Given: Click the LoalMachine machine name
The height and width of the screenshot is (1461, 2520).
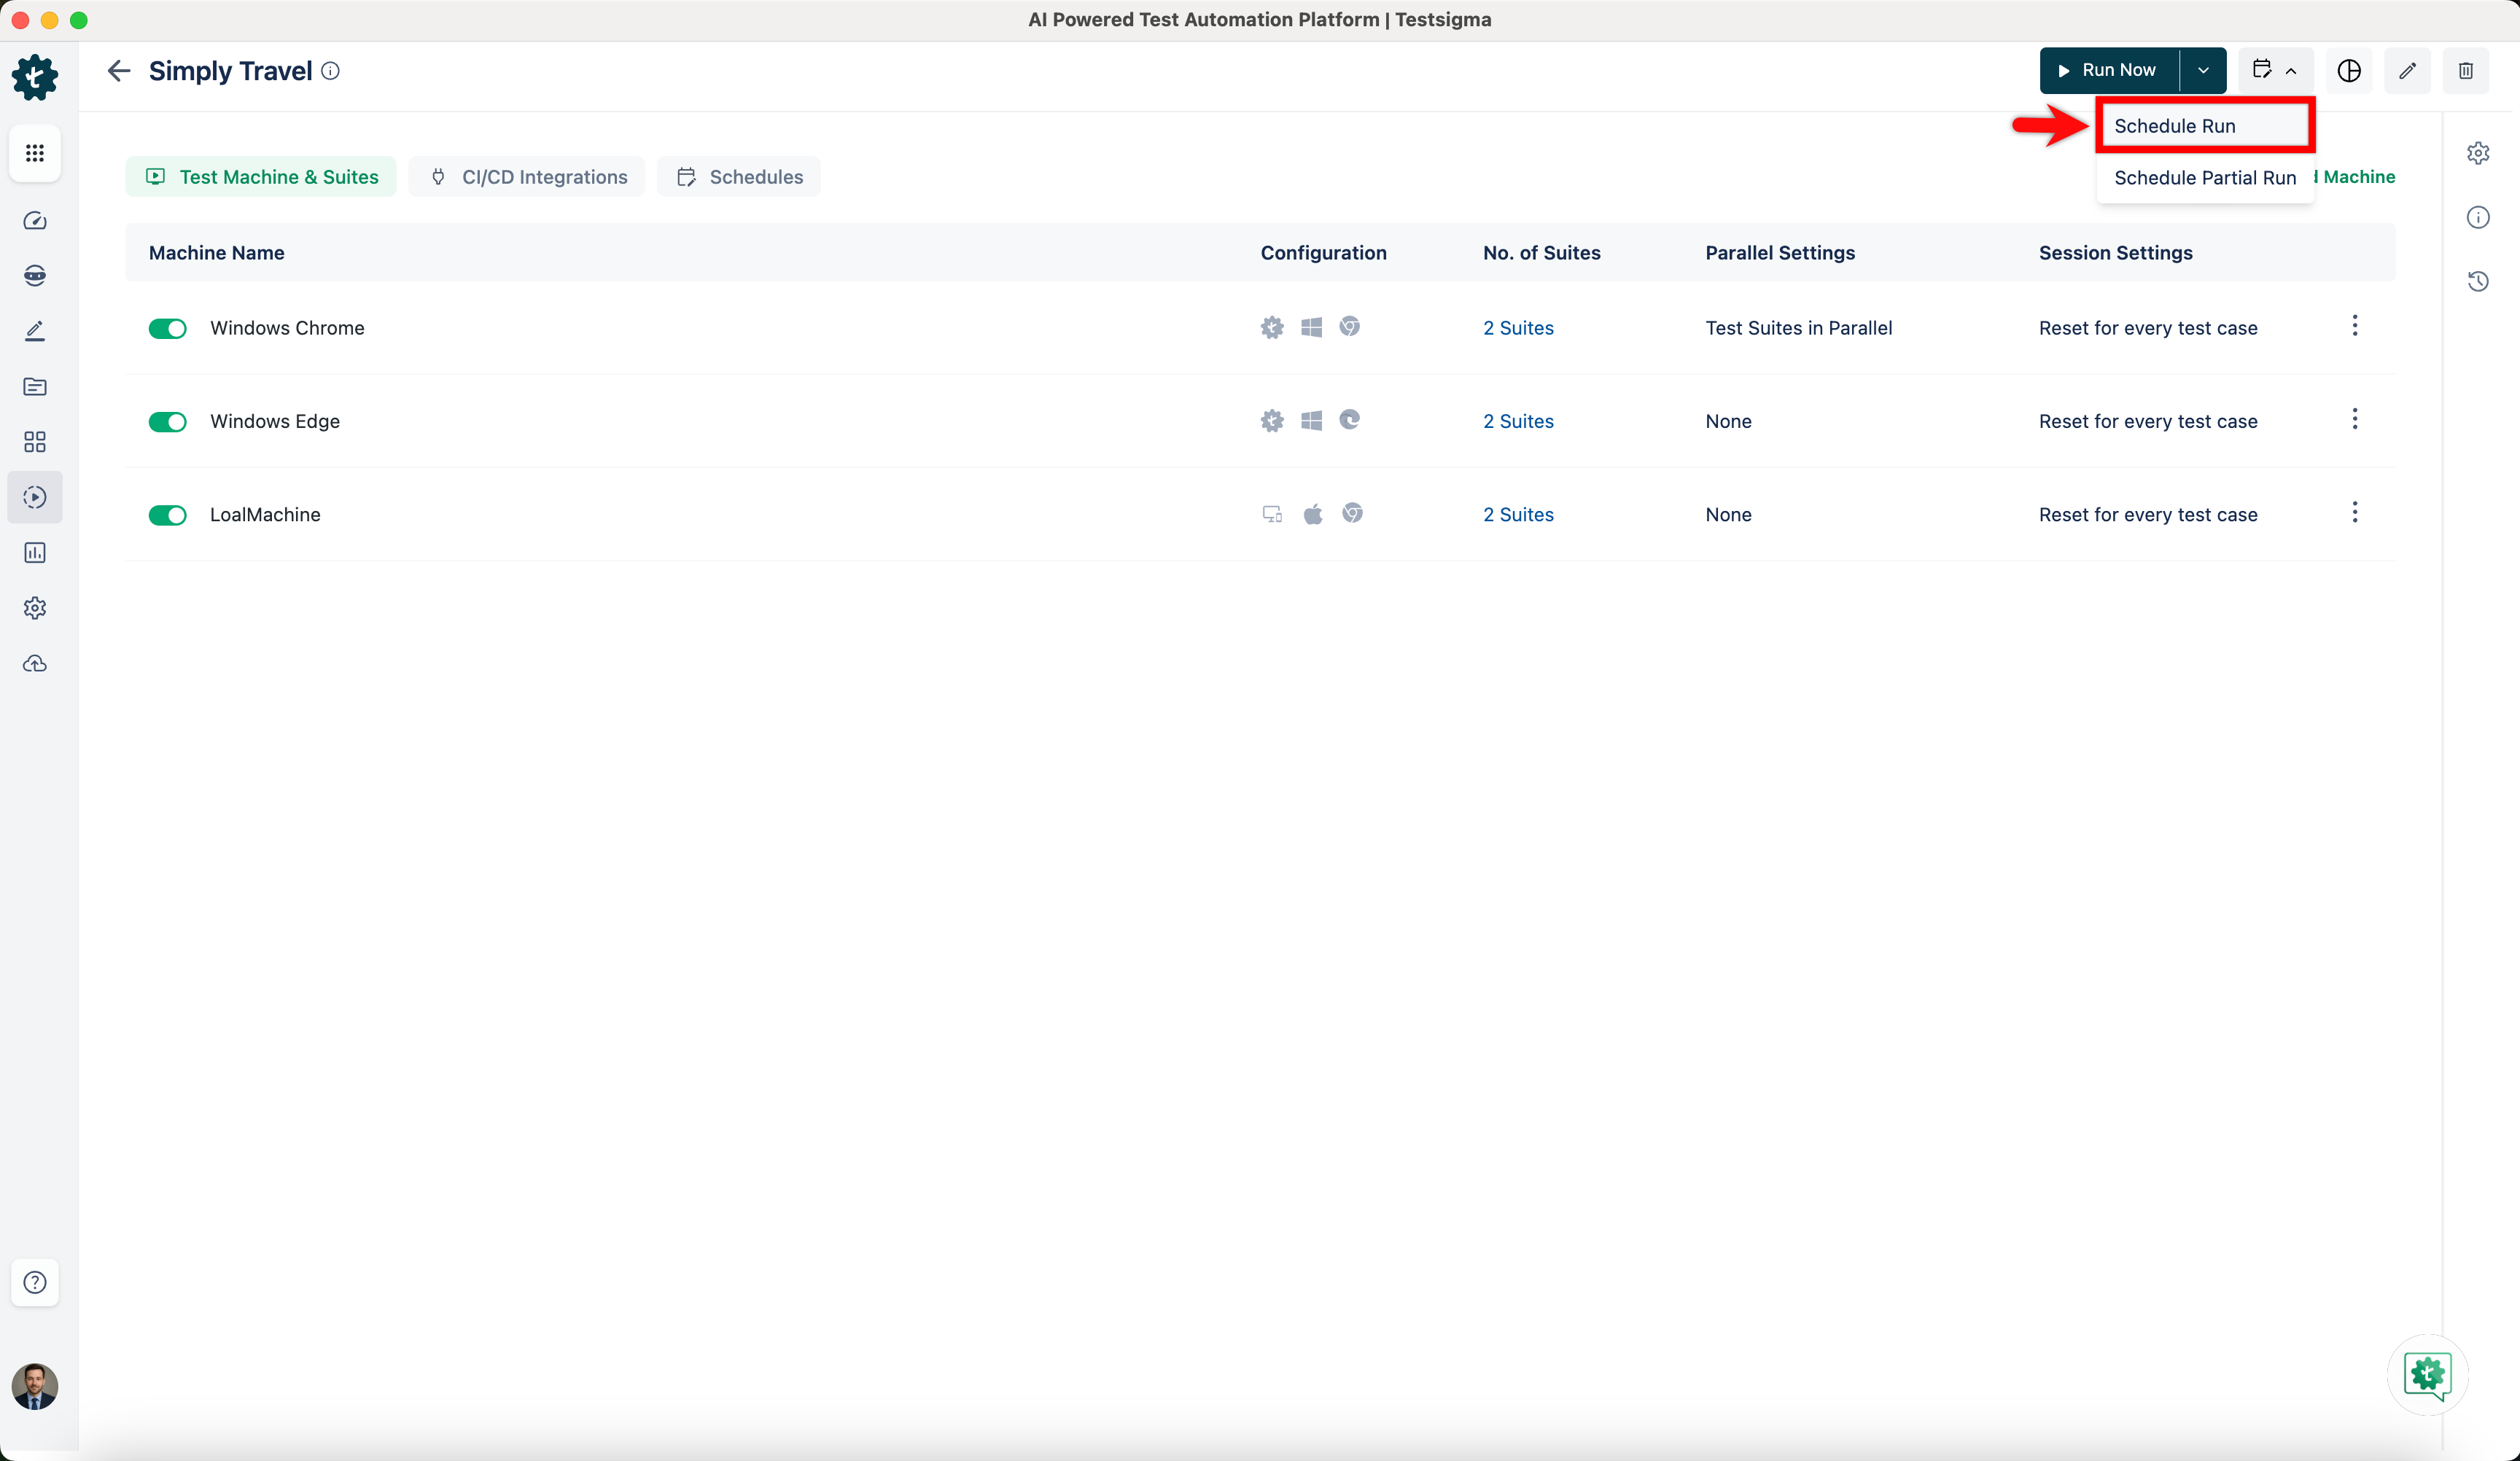Looking at the screenshot, I should tap(265, 515).
